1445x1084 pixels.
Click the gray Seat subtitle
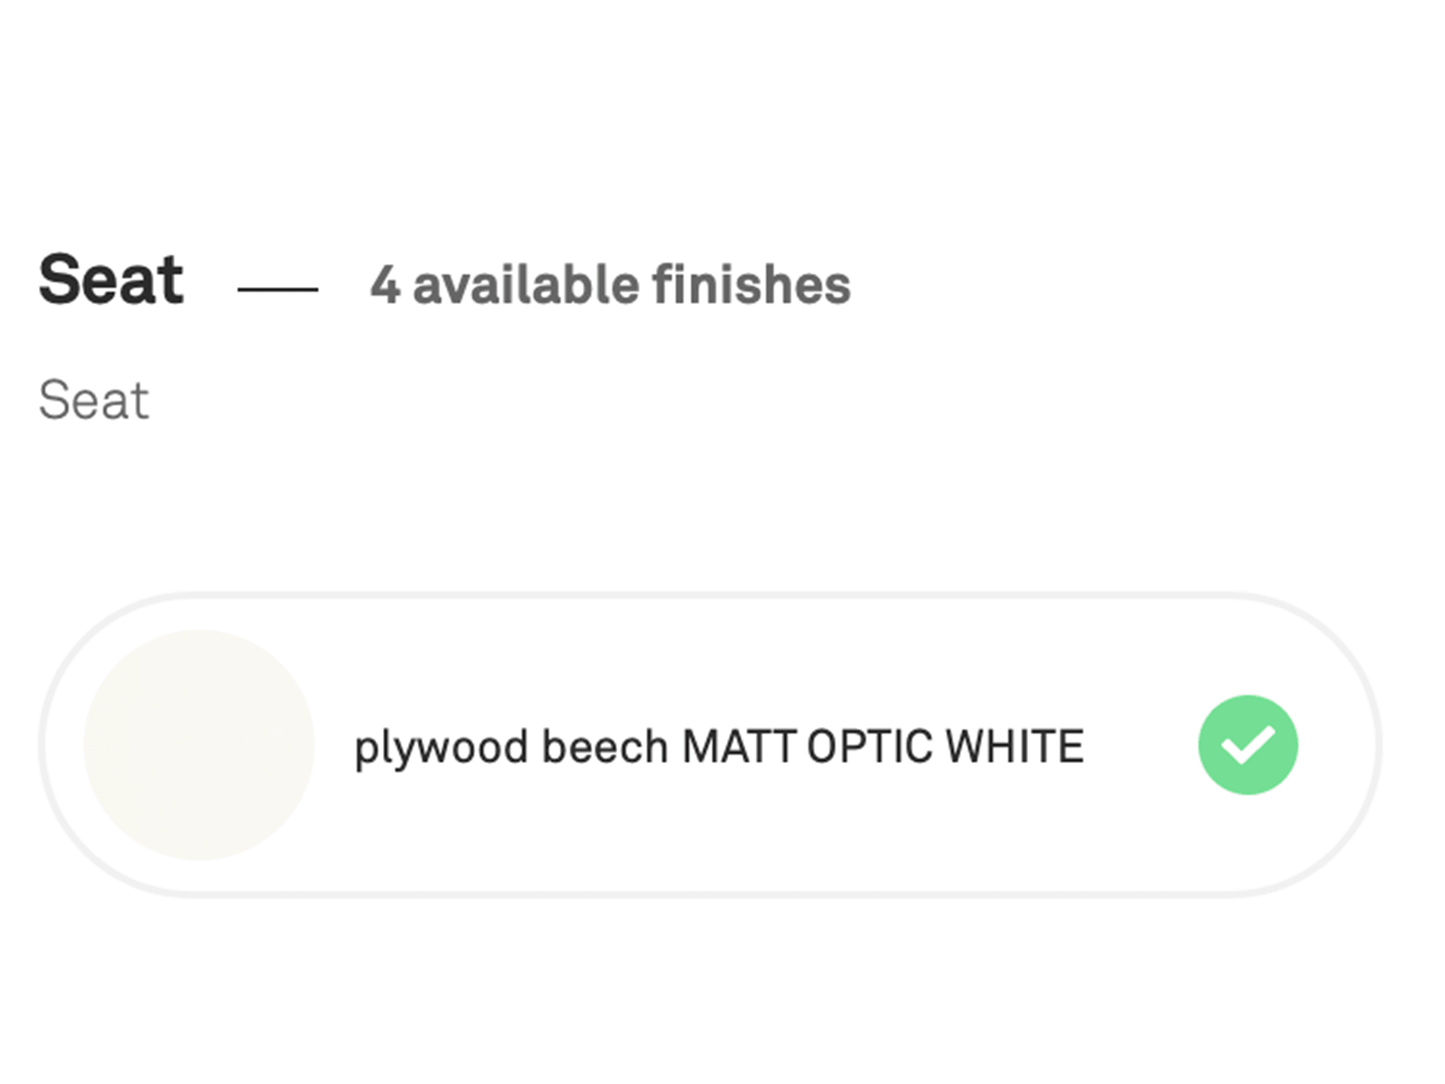94,401
